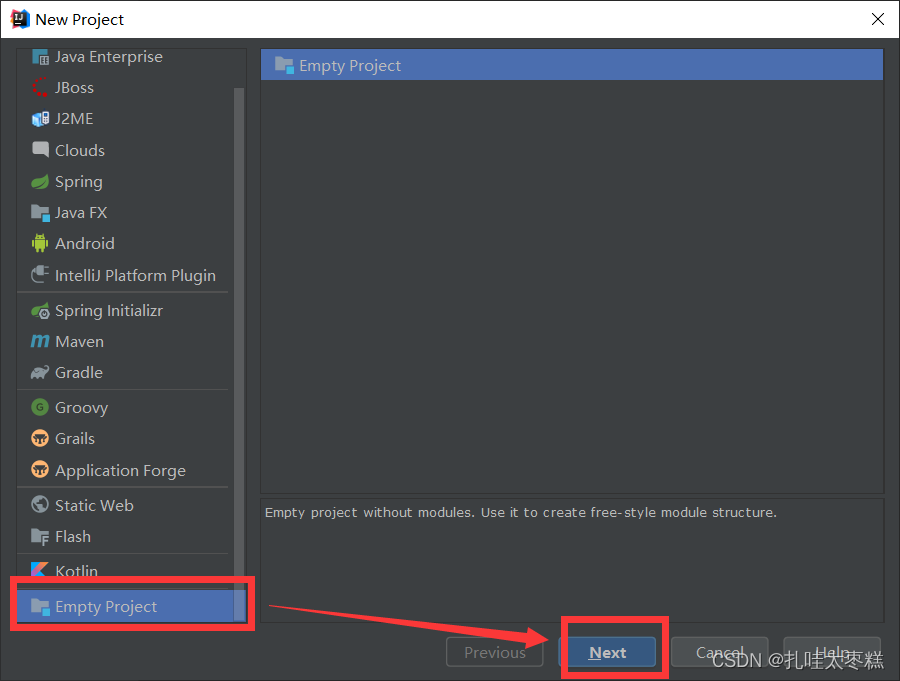Screen dimensions: 900x681
Task: Click the Java FX folder icon
Action: pos(40,213)
